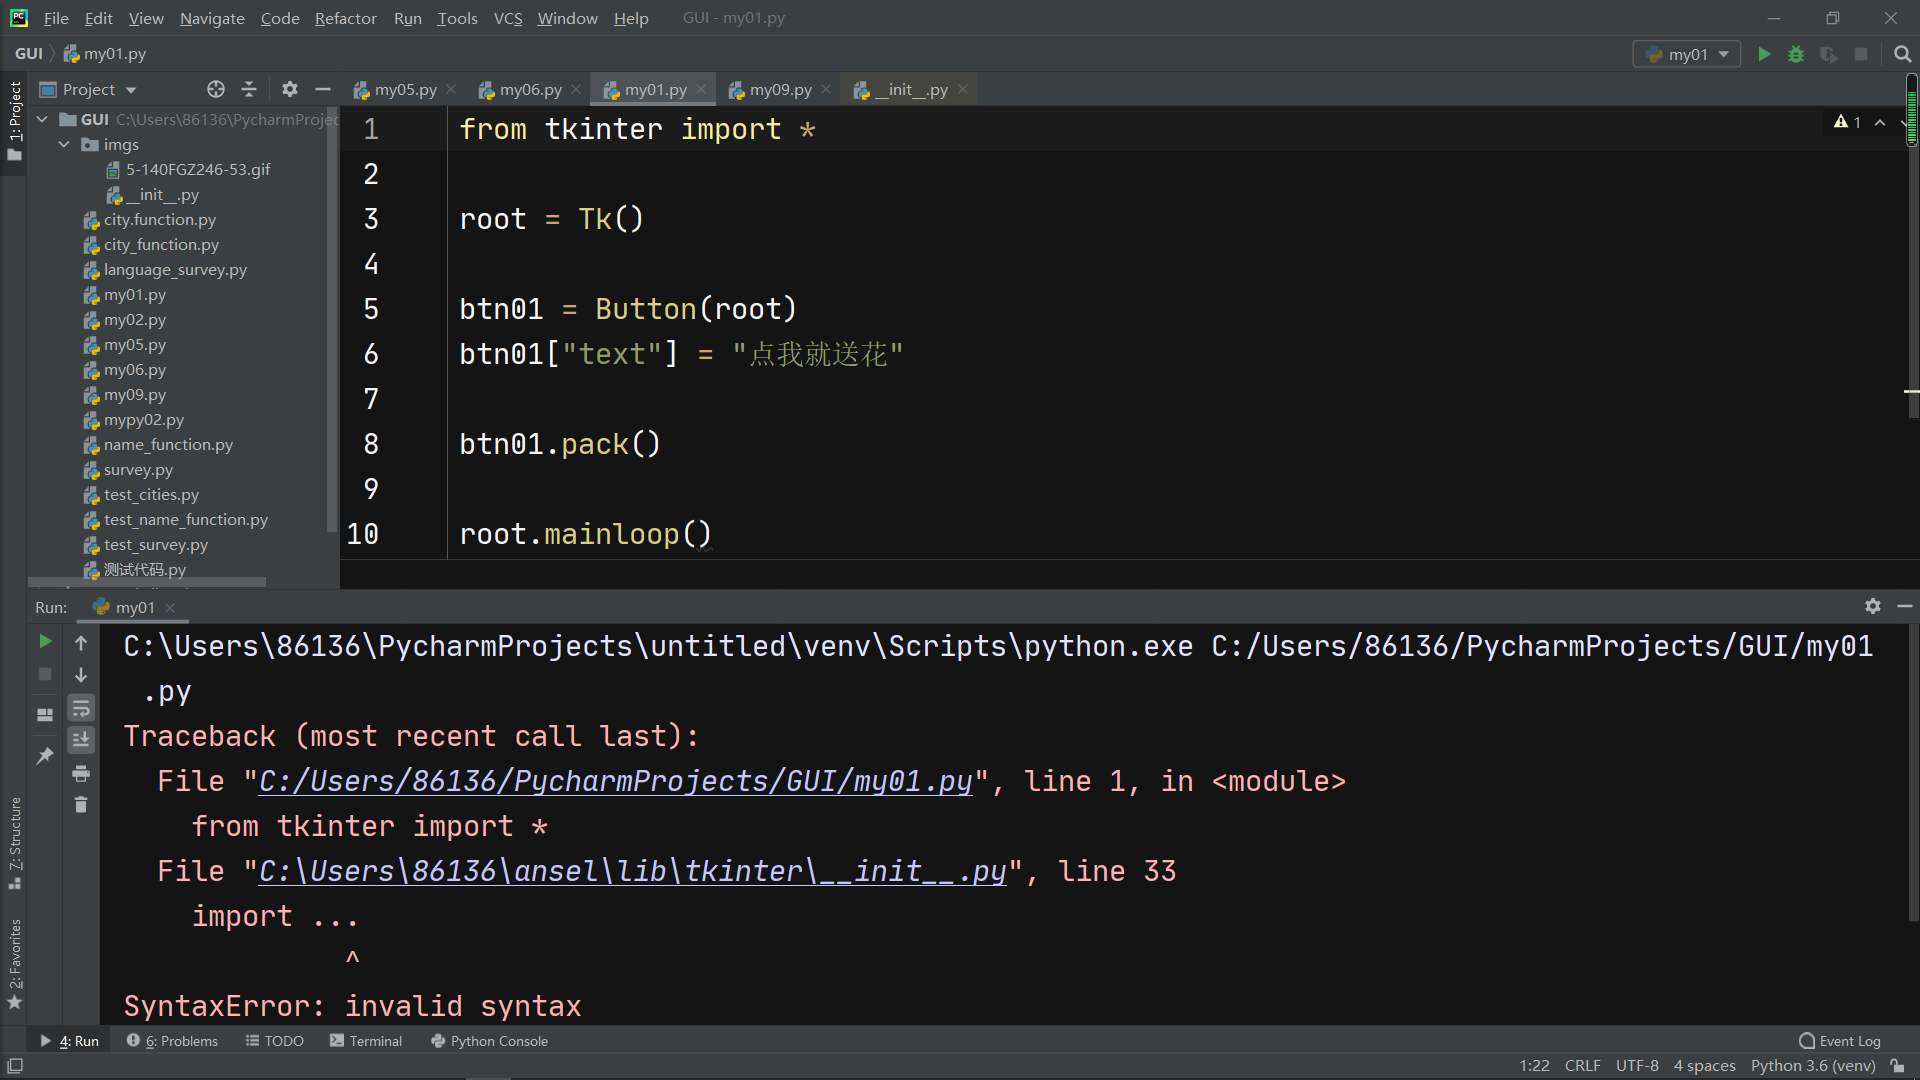This screenshot has height=1080, width=1920.
Task: Click the warning indicator in editor
Action: [x=1847, y=122]
